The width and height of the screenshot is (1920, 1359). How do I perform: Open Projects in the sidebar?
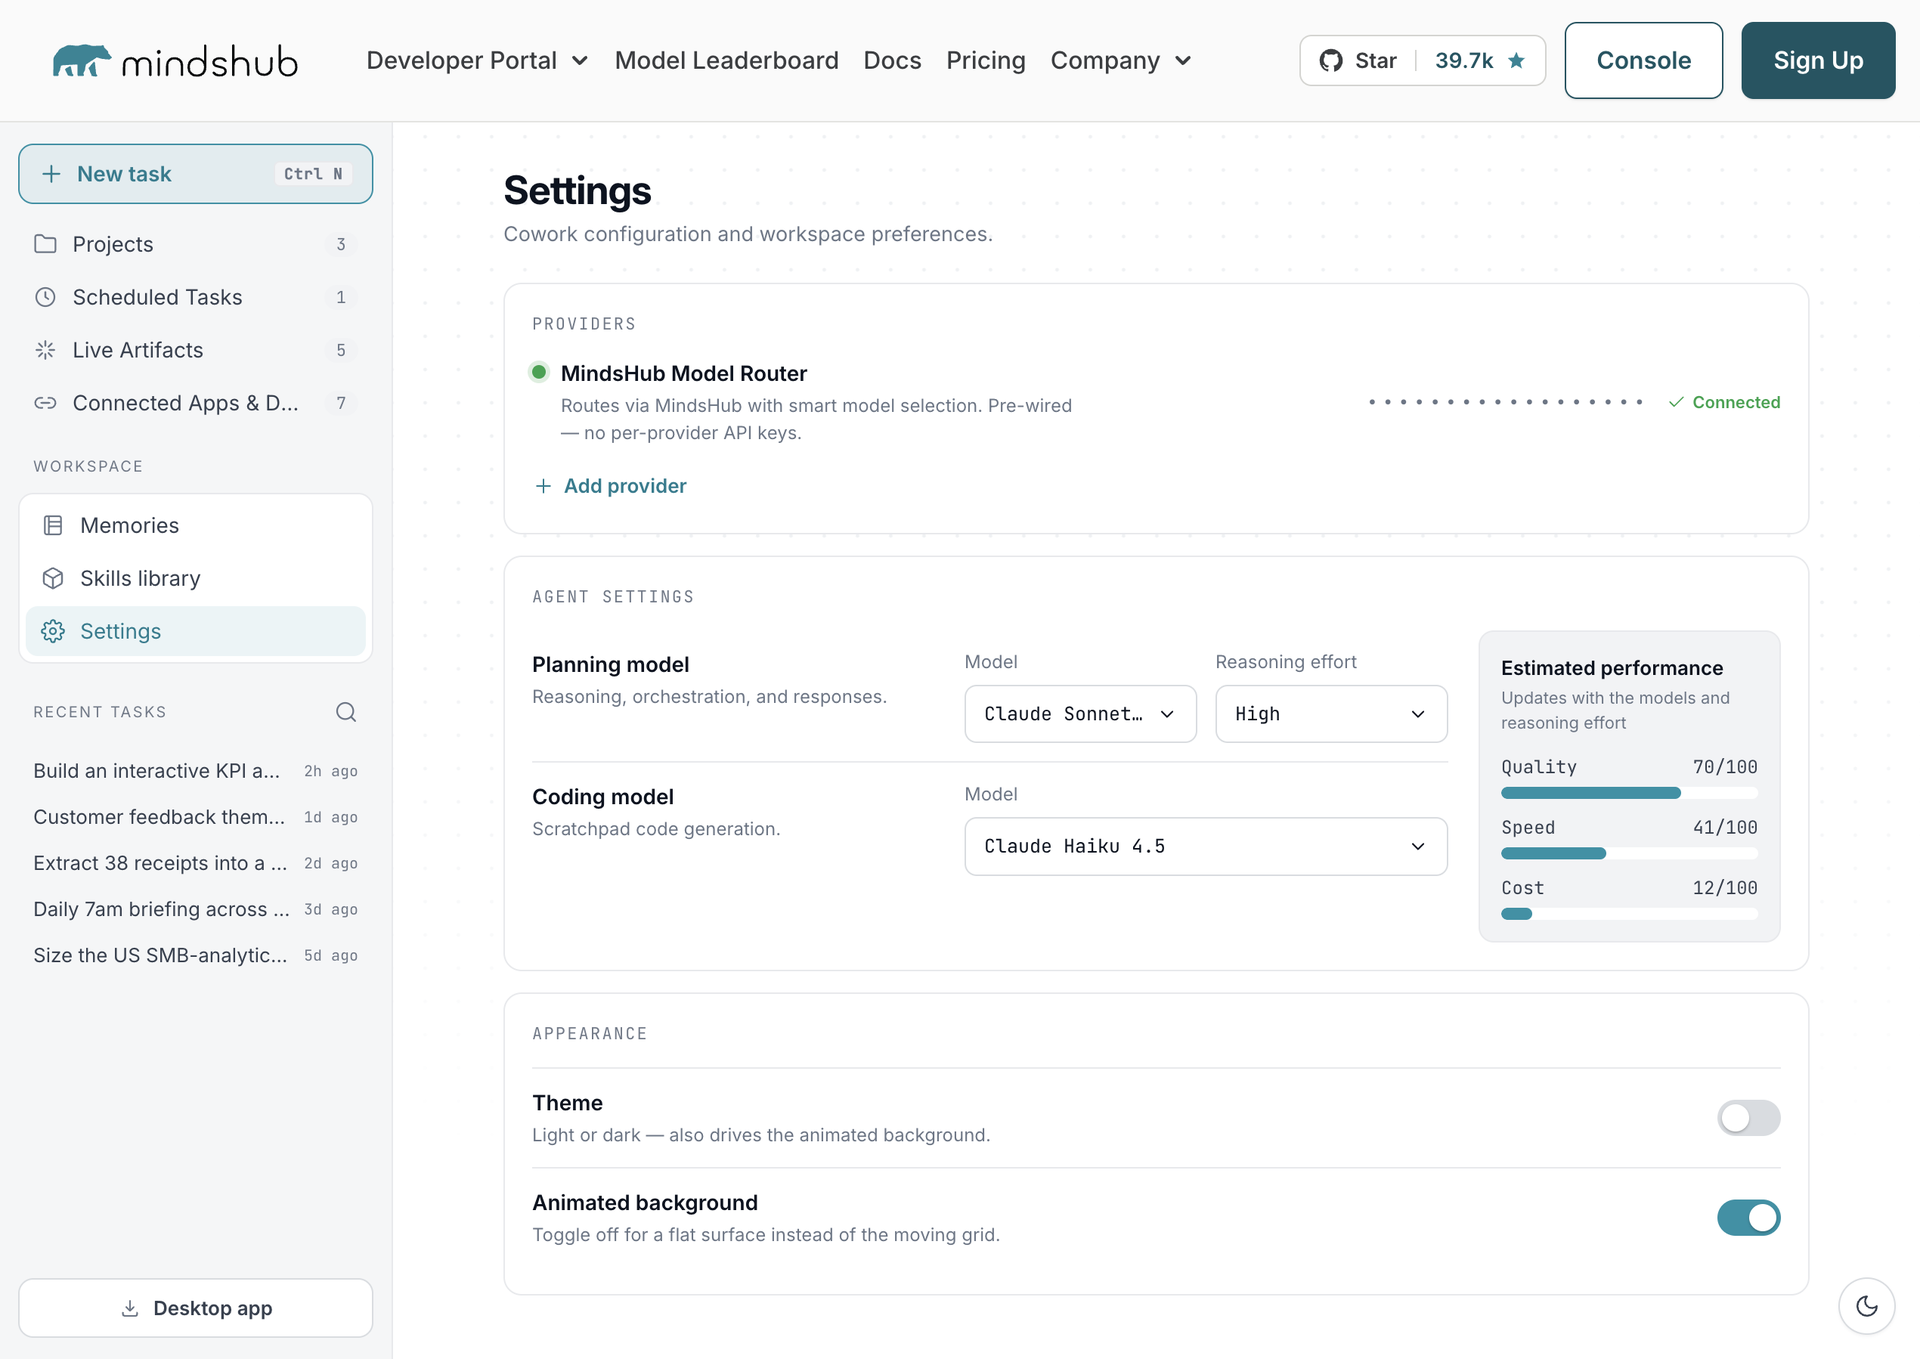(x=196, y=244)
